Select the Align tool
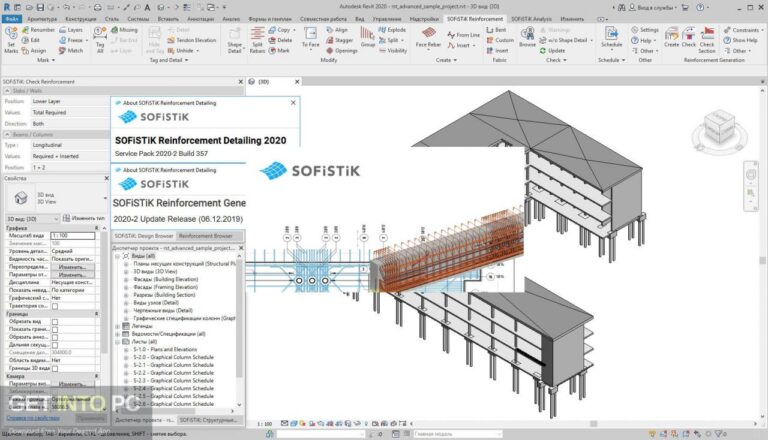Viewport: 768px width, 440px height. pos(337,30)
